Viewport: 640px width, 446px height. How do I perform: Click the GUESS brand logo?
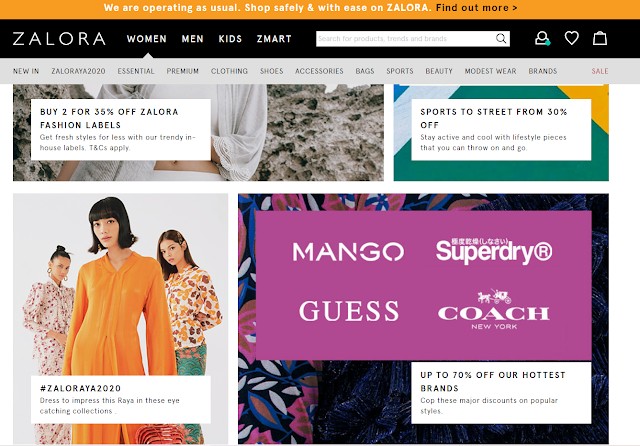[349, 311]
